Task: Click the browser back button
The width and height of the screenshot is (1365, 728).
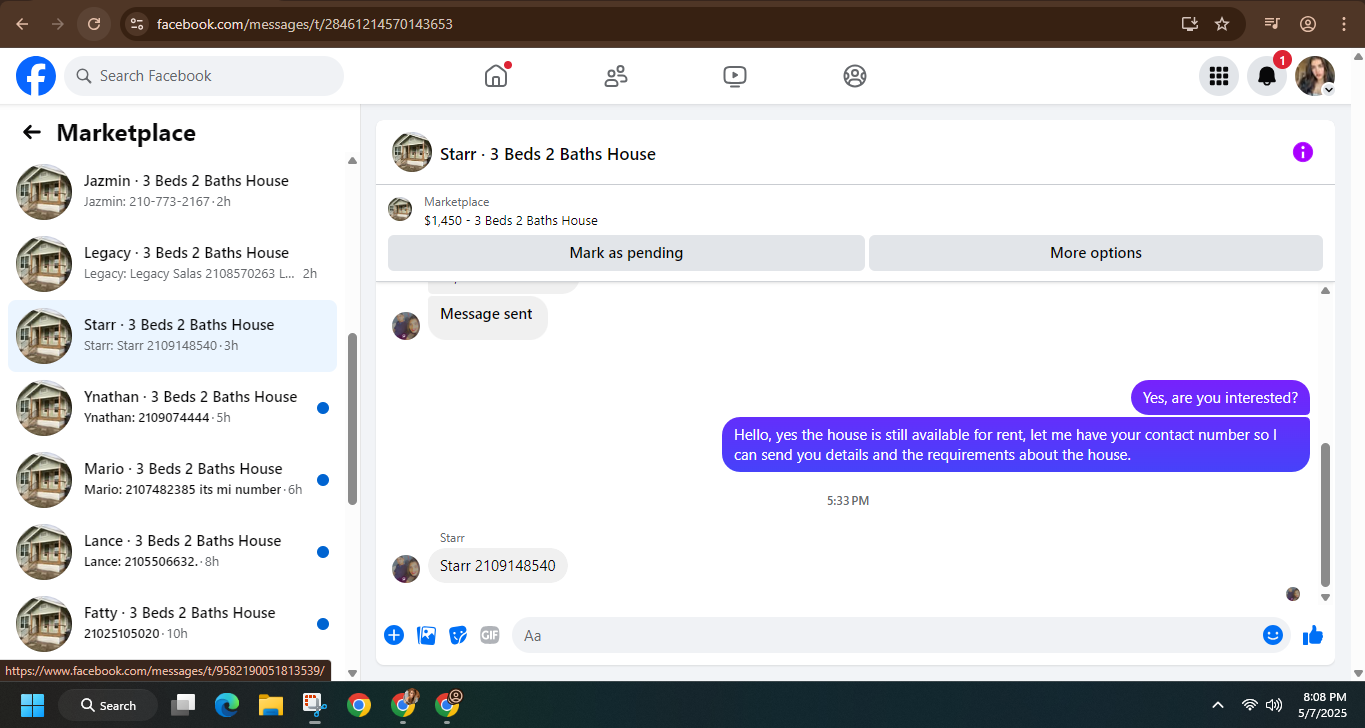Action: pos(22,23)
